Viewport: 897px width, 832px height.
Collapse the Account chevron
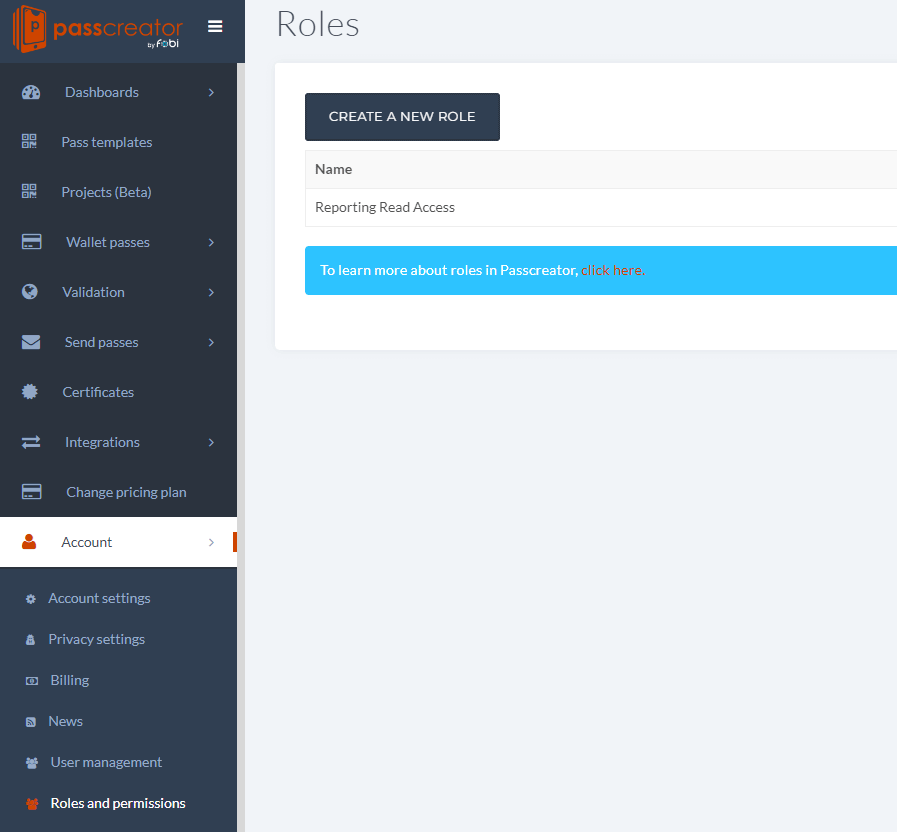(211, 542)
